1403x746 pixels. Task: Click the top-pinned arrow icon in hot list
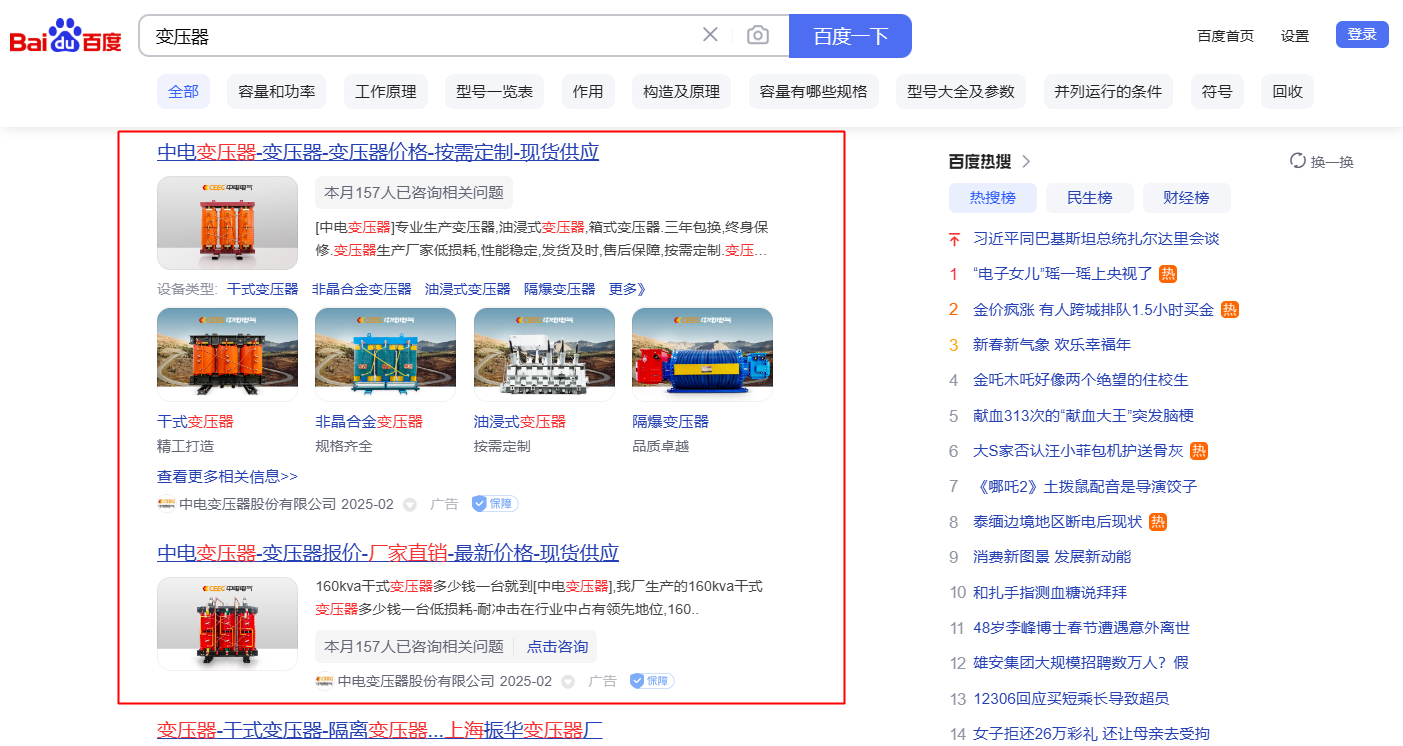[x=954, y=239]
